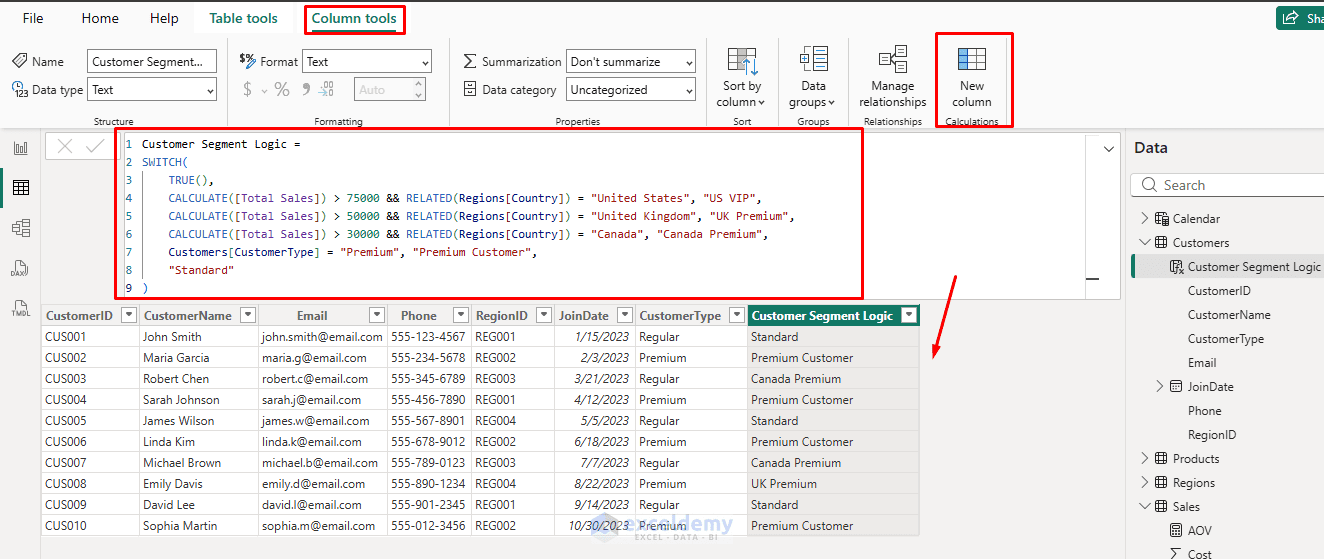This screenshot has height=559, width=1324.
Task: Click the Products table icon
Action: click(1161, 459)
